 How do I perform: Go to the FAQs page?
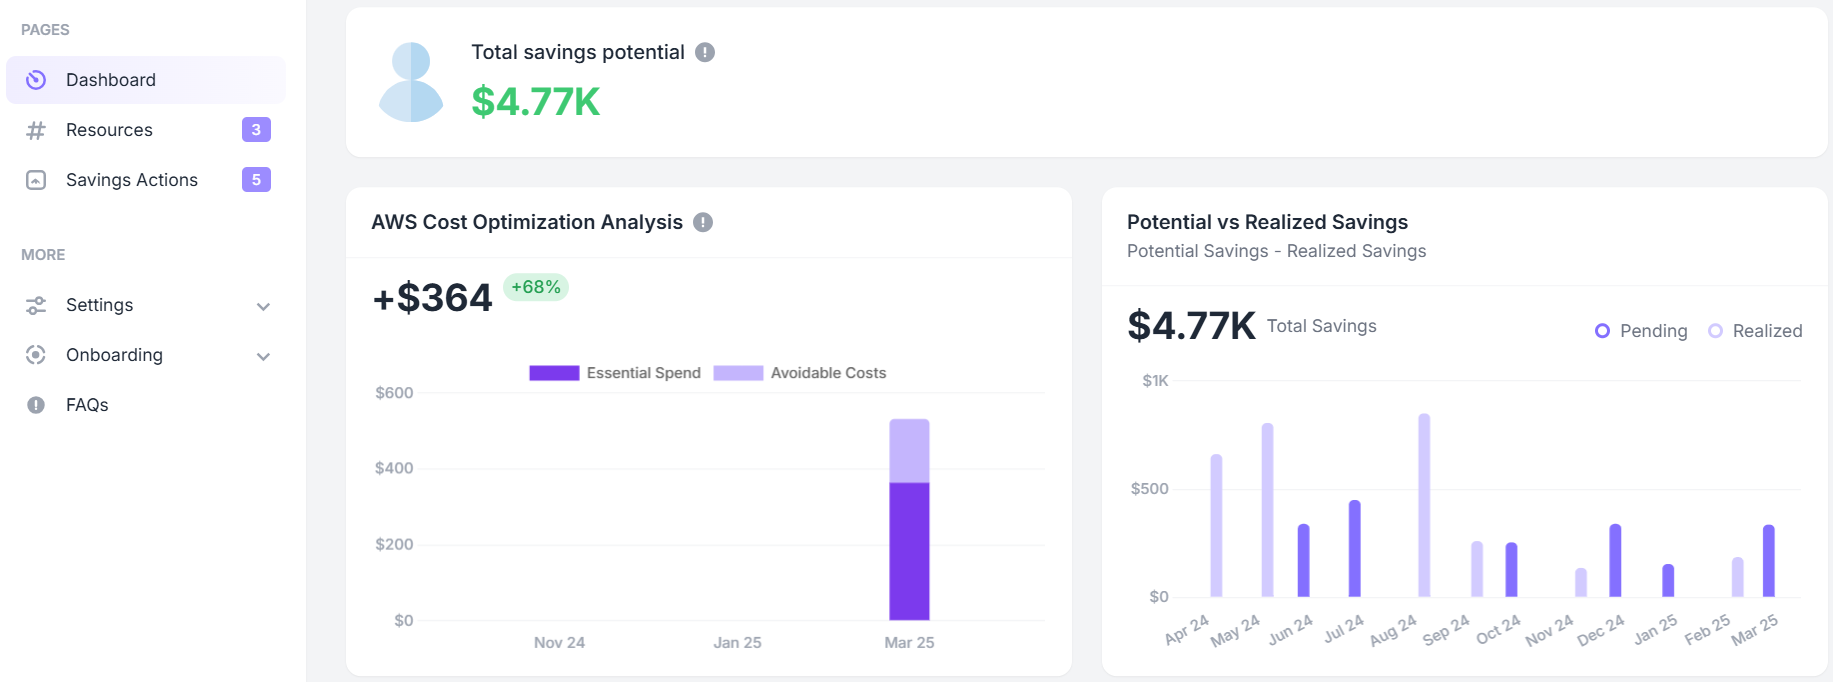[87, 405]
